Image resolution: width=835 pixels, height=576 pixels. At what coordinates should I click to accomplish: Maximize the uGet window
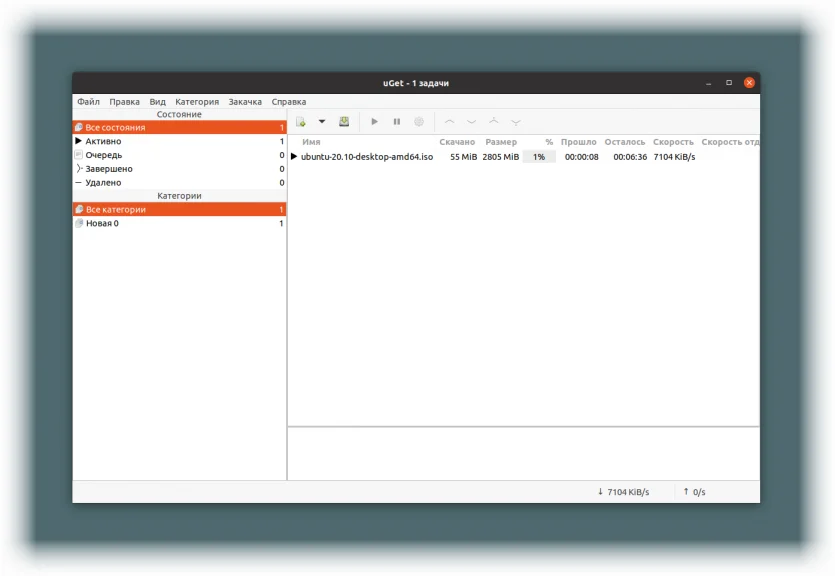pyautogui.click(x=729, y=83)
